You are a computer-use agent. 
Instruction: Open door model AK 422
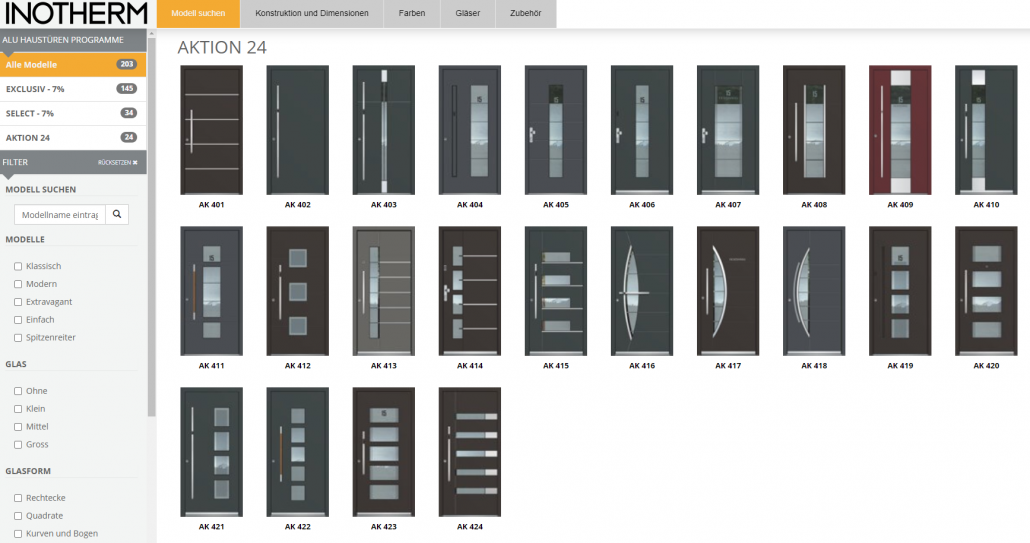tap(298, 452)
